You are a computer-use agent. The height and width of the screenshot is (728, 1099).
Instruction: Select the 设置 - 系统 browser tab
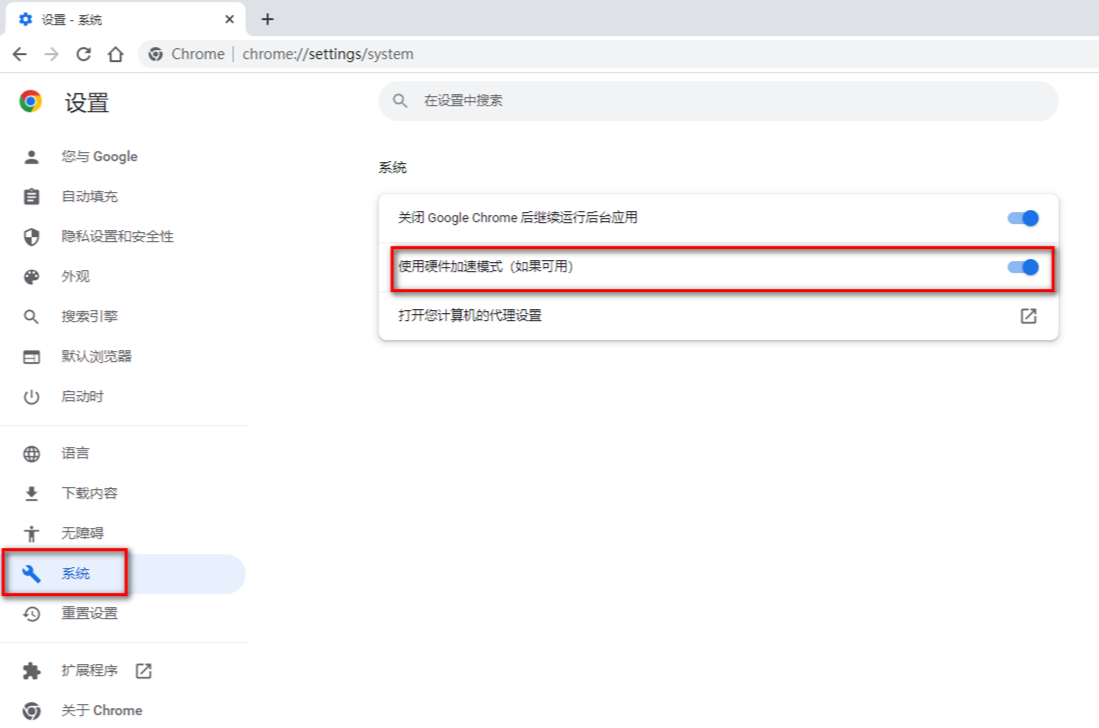125,20
